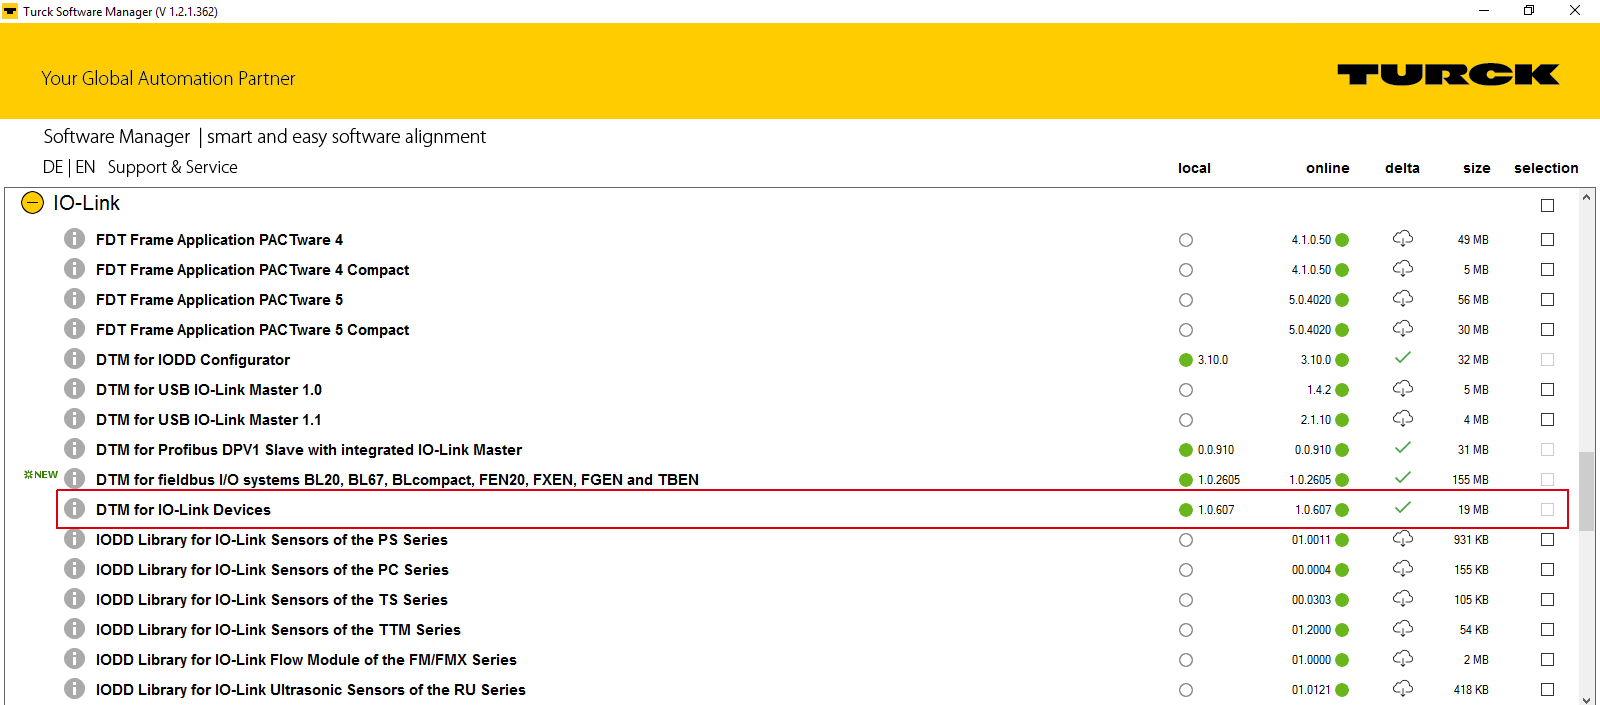This screenshot has height=705, width=1600.
Task: Click local version 0.0.910 of Profibus DPV1 DTM
Action: click(x=1216, y=450)
